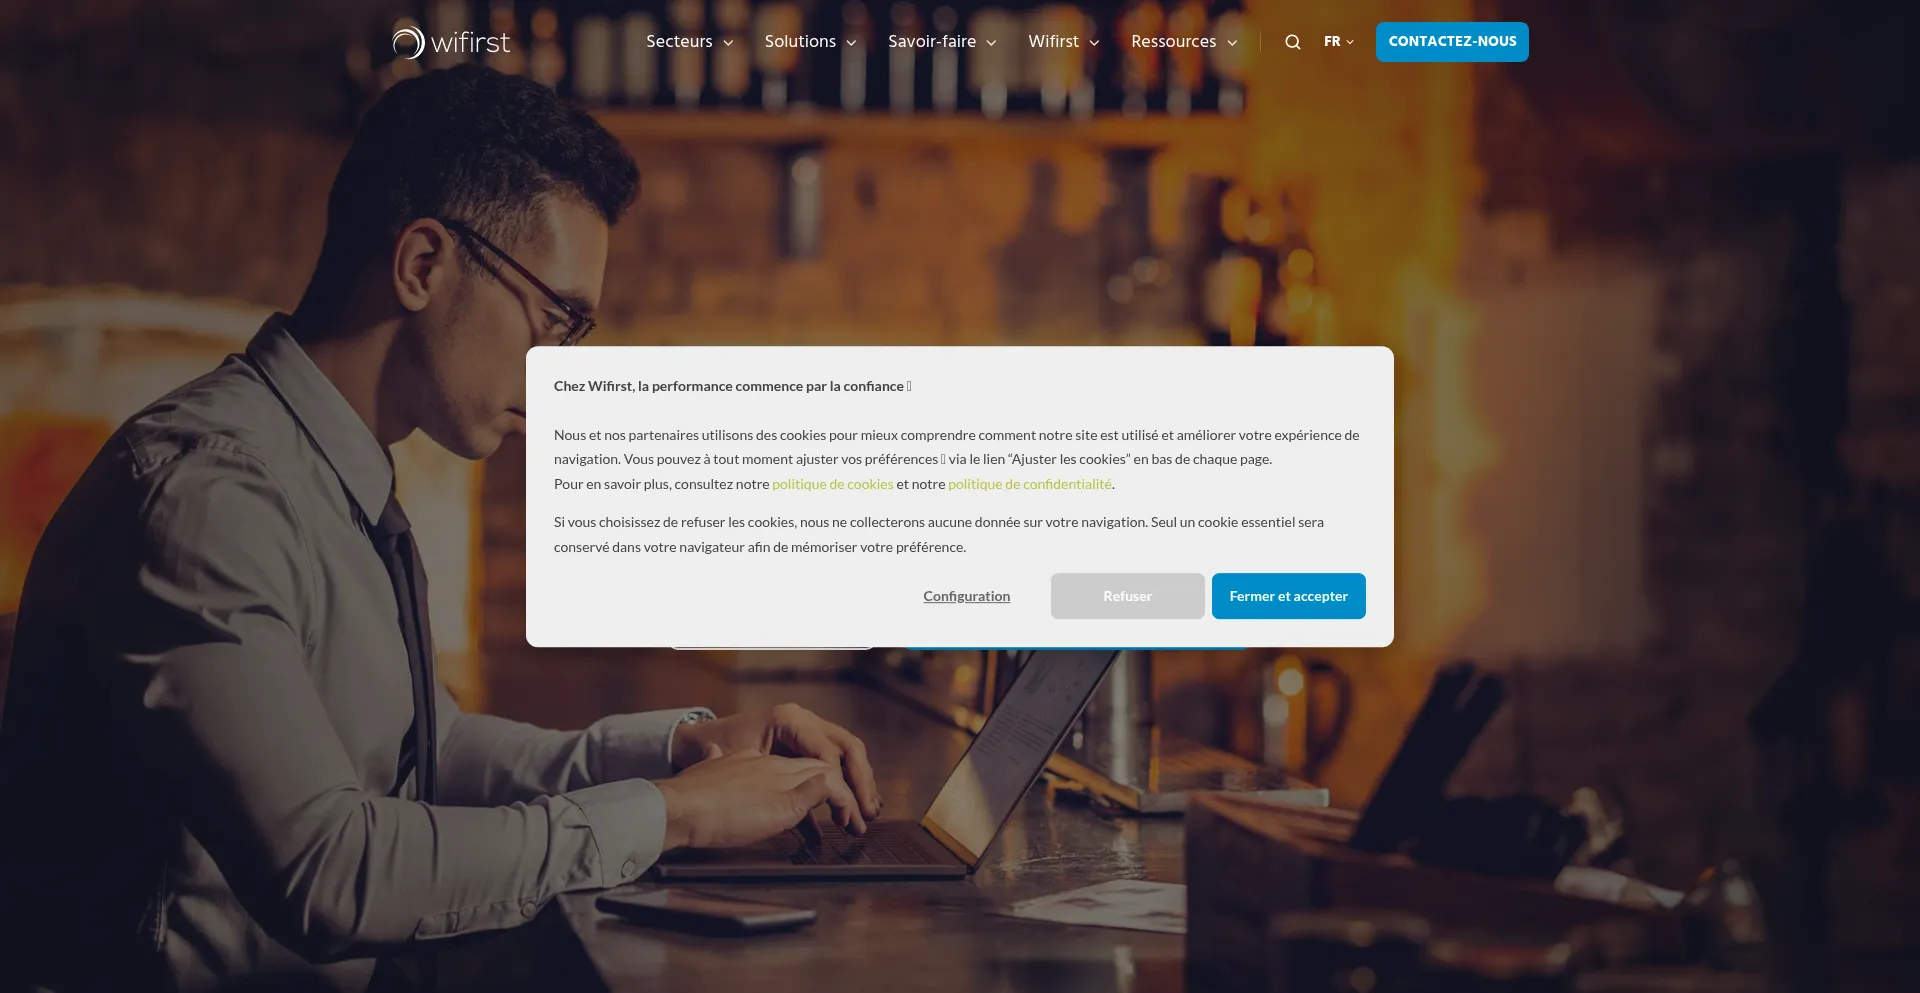The image size is (1920, 993).
Task: Open the cookie Configuration link
Action: point(967,596)
